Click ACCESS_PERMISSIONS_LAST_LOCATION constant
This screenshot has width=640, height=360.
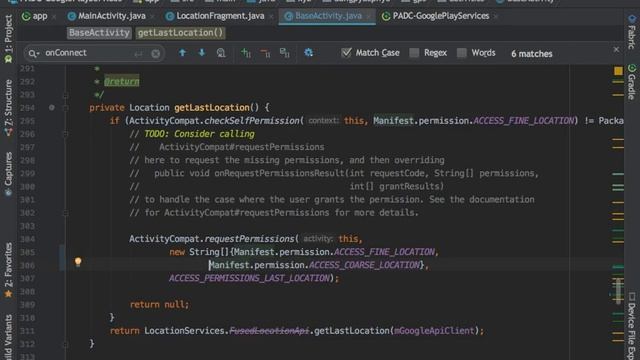point(249,278)
